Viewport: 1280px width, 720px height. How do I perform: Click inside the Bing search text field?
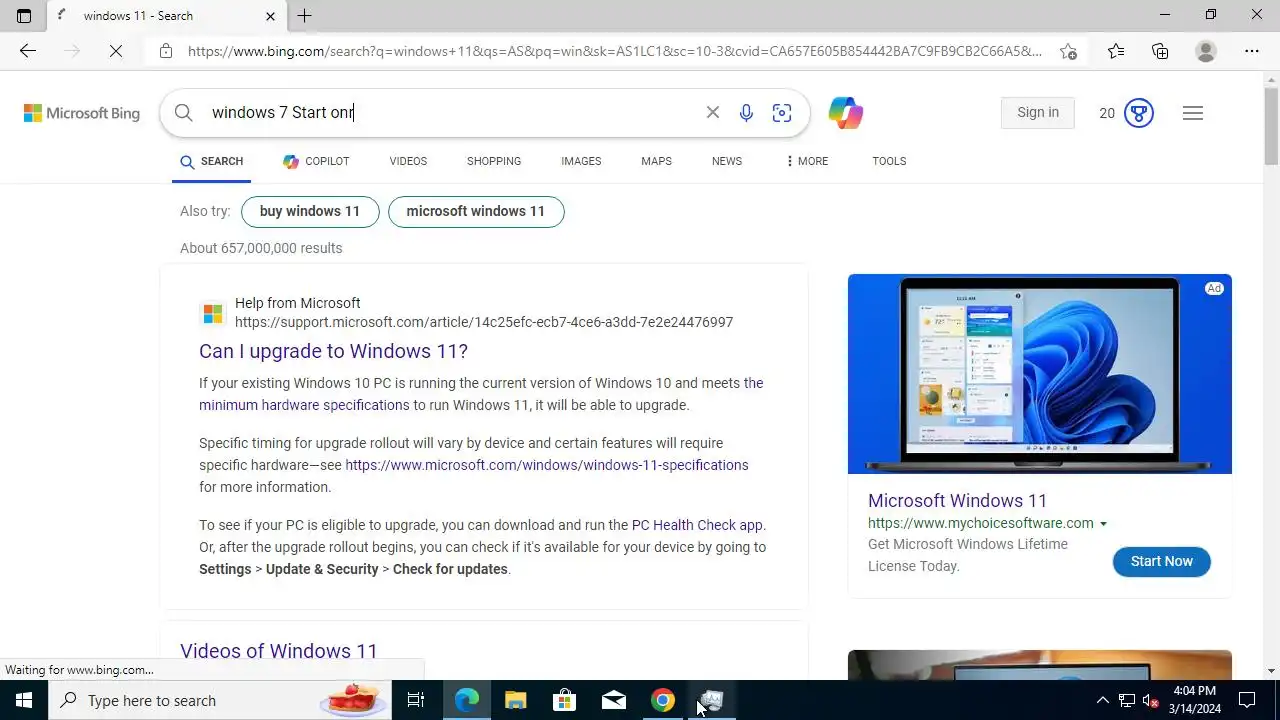click(x=450, y=113)
